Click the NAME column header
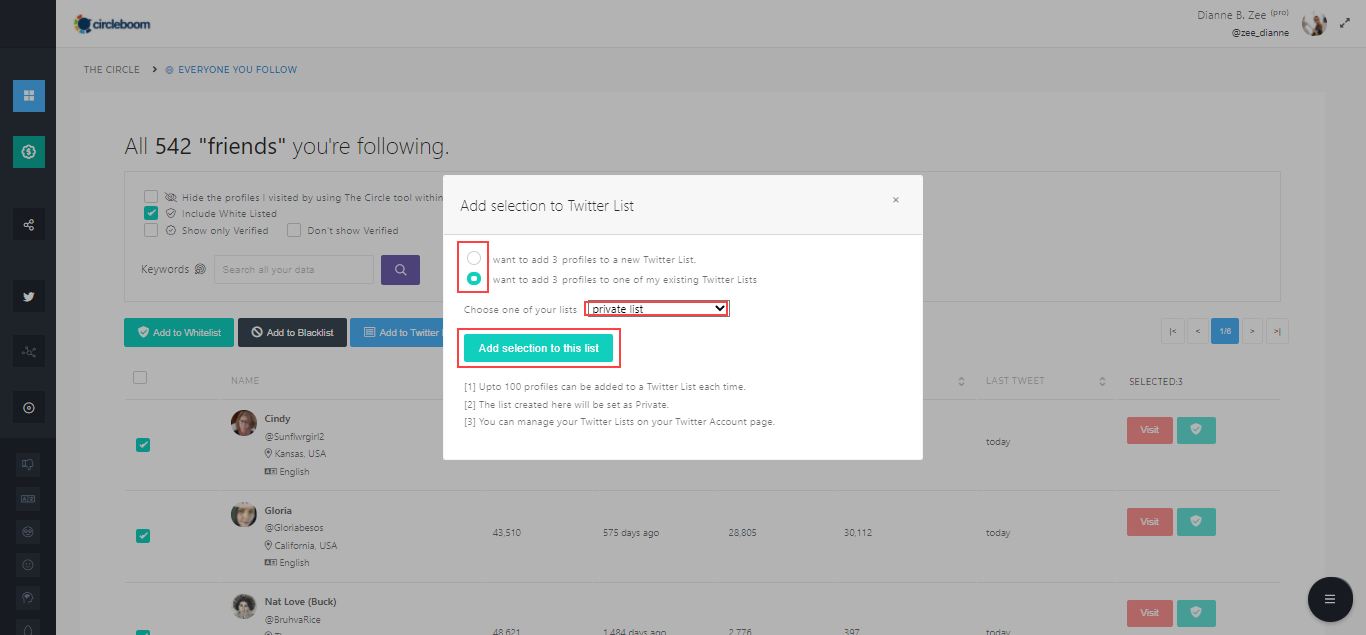1366x635 pixels. click(245, 381)
